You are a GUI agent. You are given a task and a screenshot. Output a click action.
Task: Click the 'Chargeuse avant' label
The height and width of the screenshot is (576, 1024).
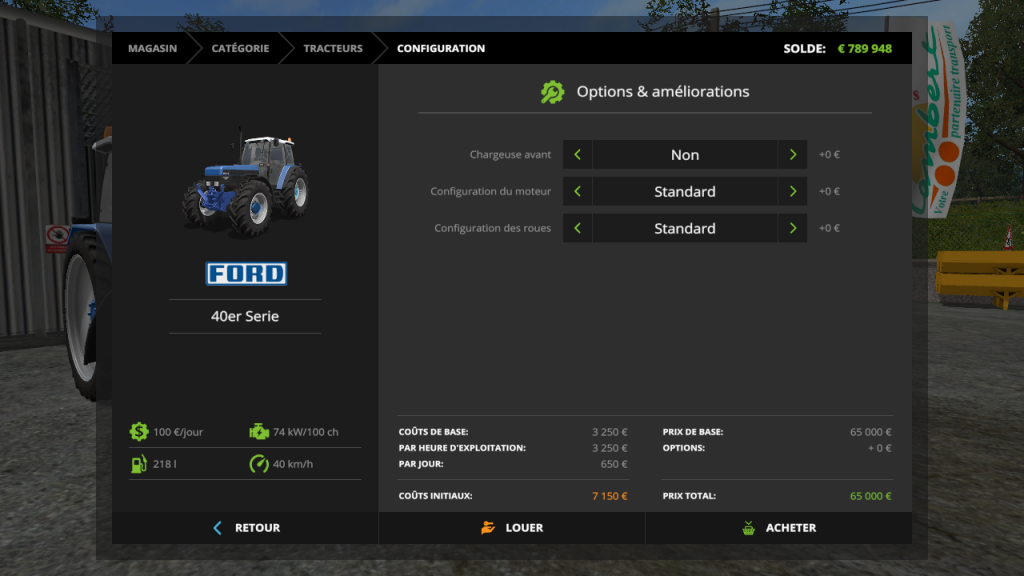(510, 155)
